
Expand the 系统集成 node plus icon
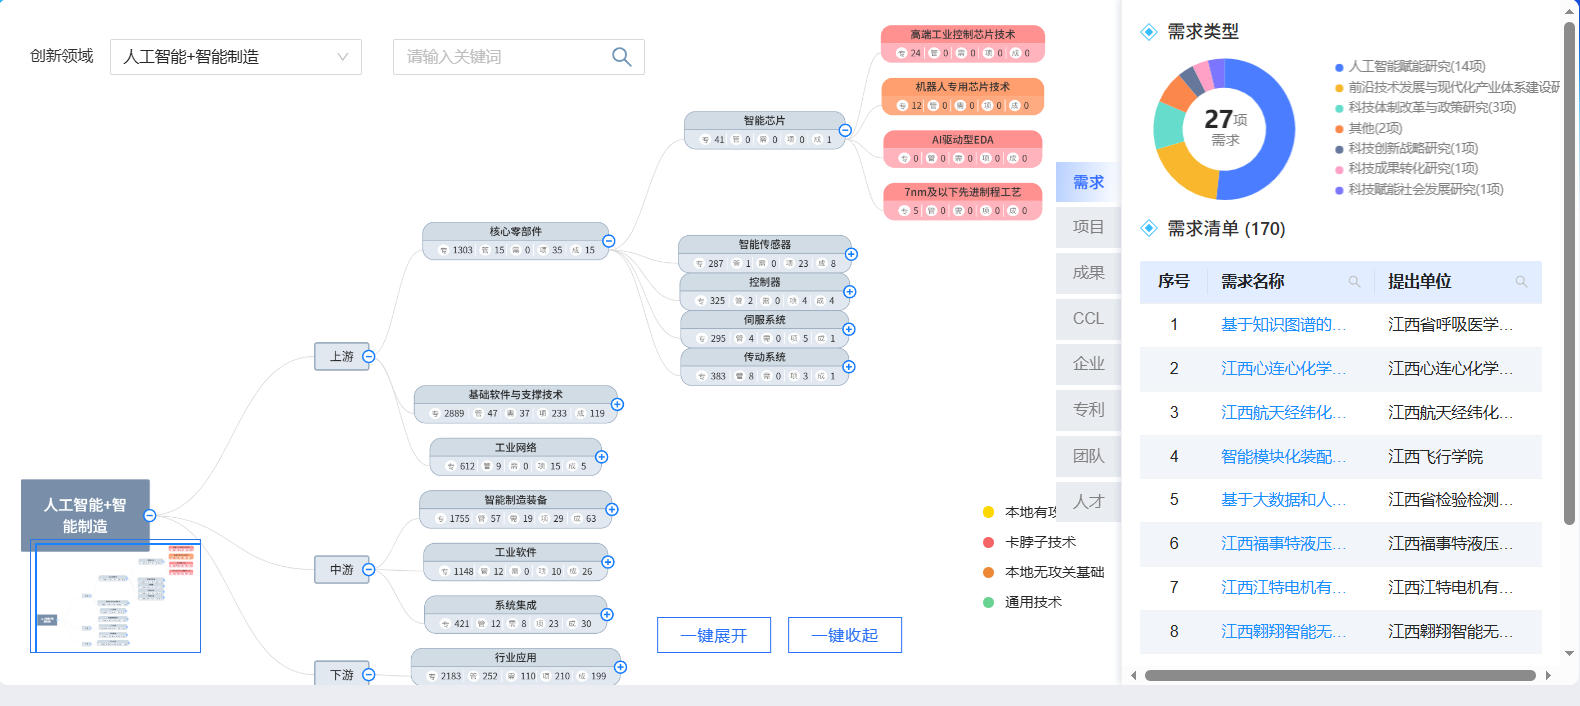(607, 614)
